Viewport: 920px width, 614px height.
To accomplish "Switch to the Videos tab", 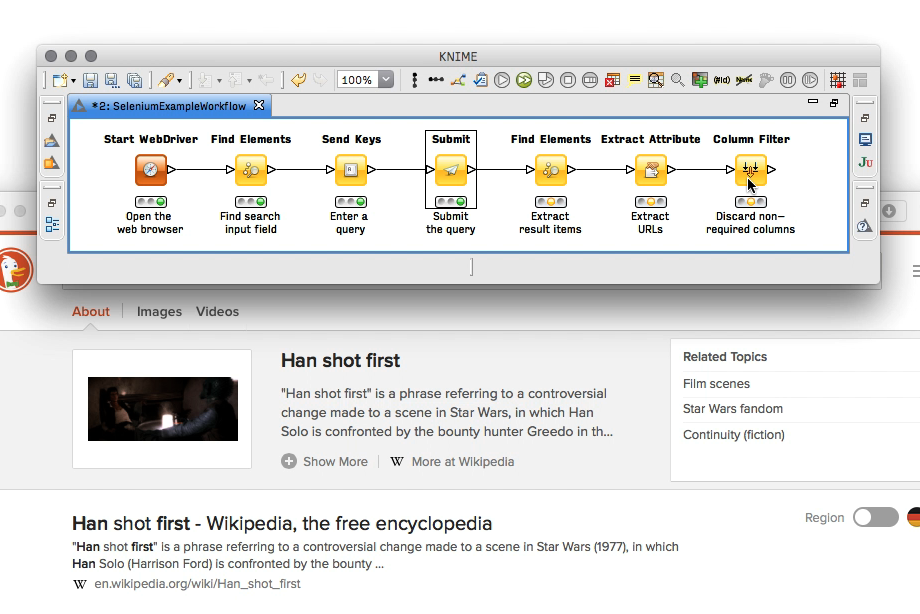I will click(217, 311).
